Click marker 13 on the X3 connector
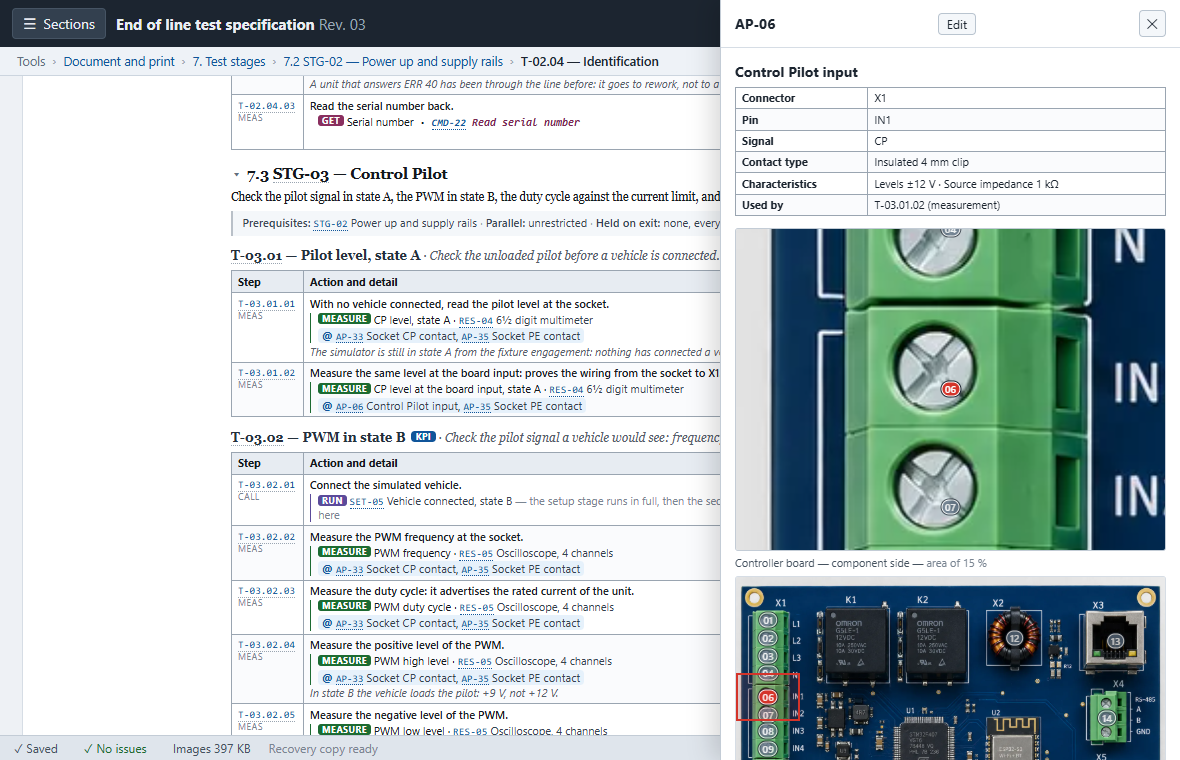1180x760 pixels. coord(1115,641)
